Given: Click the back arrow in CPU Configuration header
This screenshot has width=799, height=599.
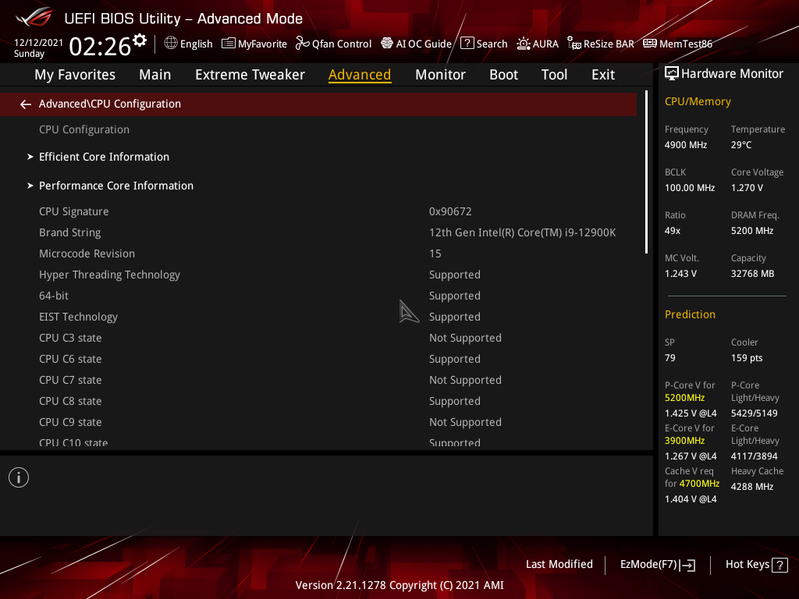Looking at the screenshot, I should pyautogui.click(x=25, y=104).
